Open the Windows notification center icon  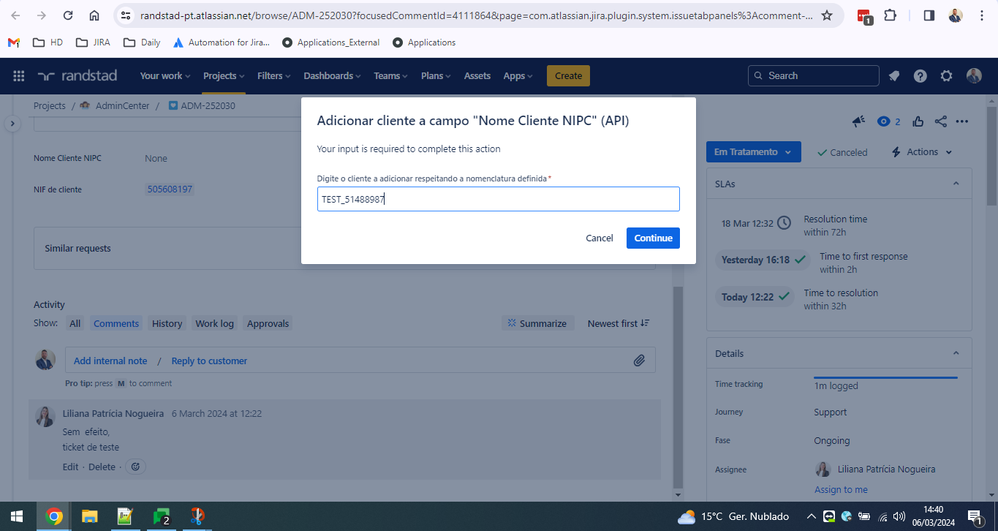pos(974,516)
